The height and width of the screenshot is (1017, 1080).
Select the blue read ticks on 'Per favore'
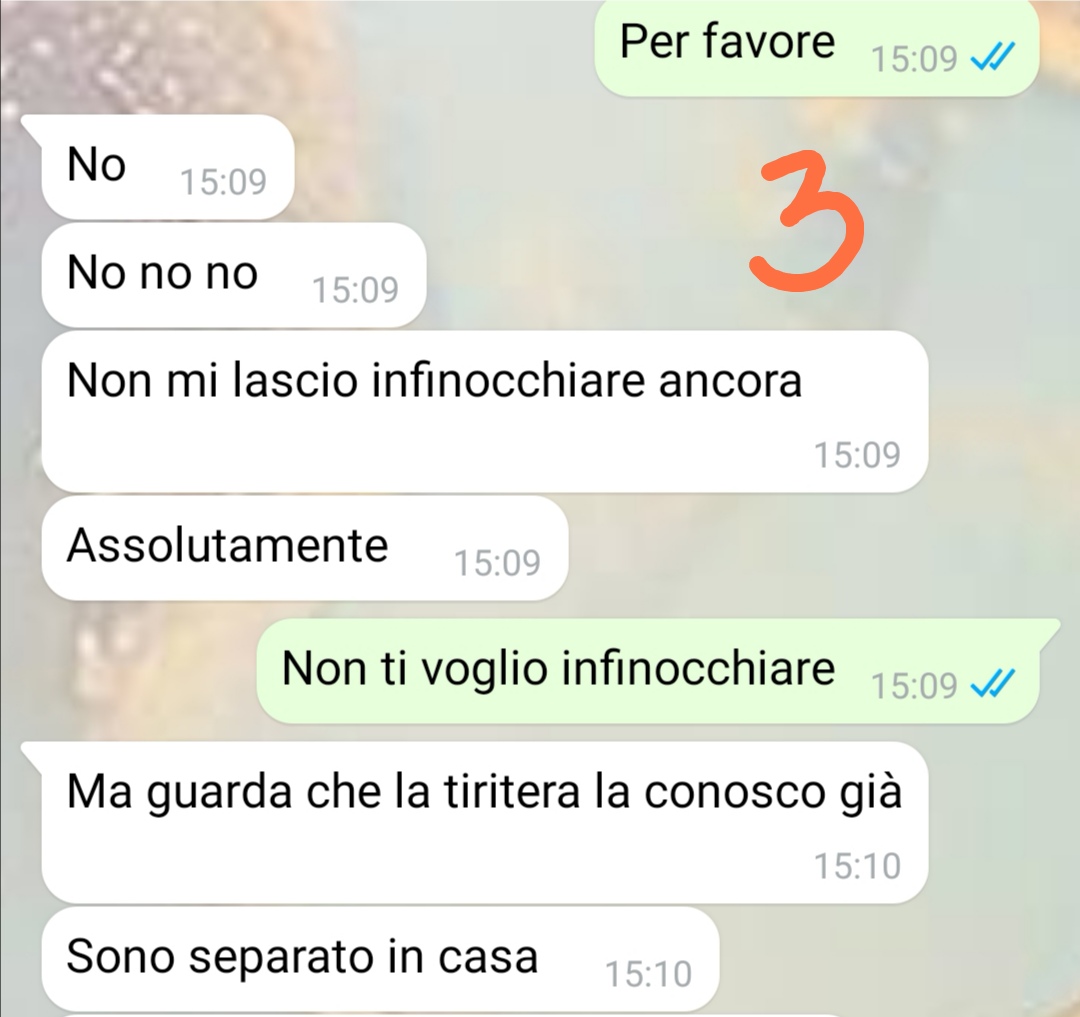pos(992,56)
